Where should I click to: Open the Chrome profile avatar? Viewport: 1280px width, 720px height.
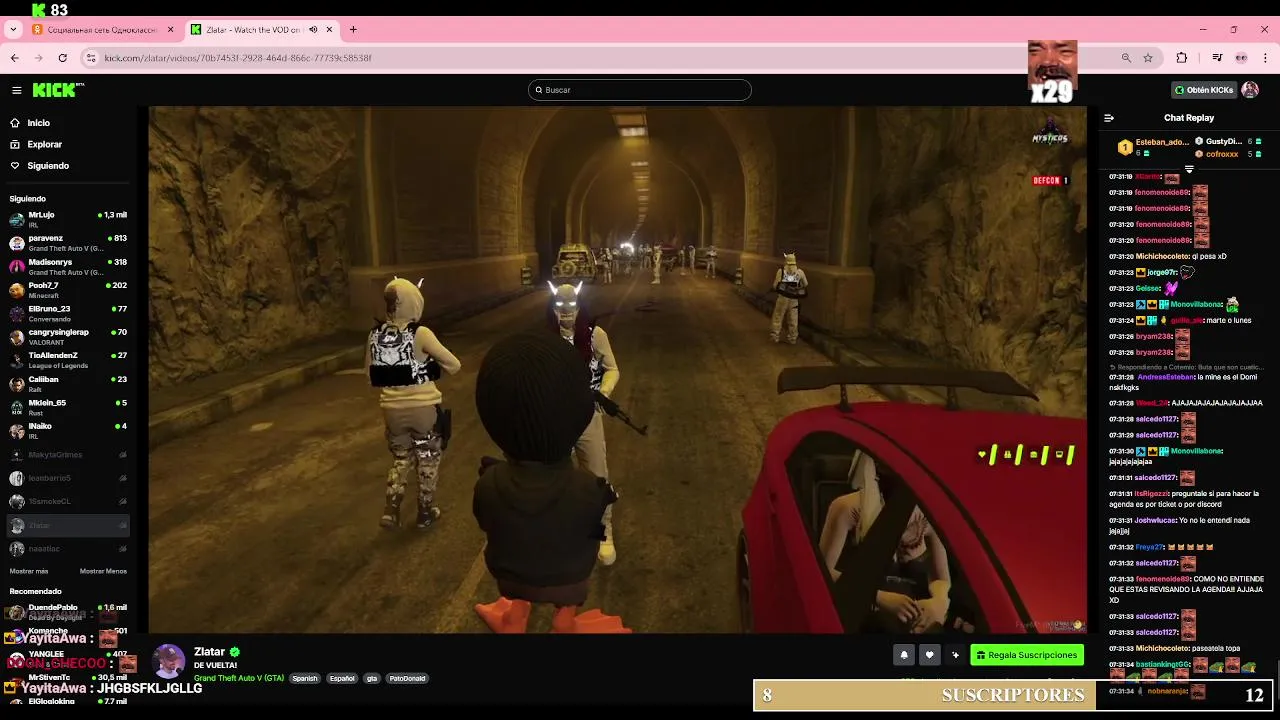click(1241, 58)
